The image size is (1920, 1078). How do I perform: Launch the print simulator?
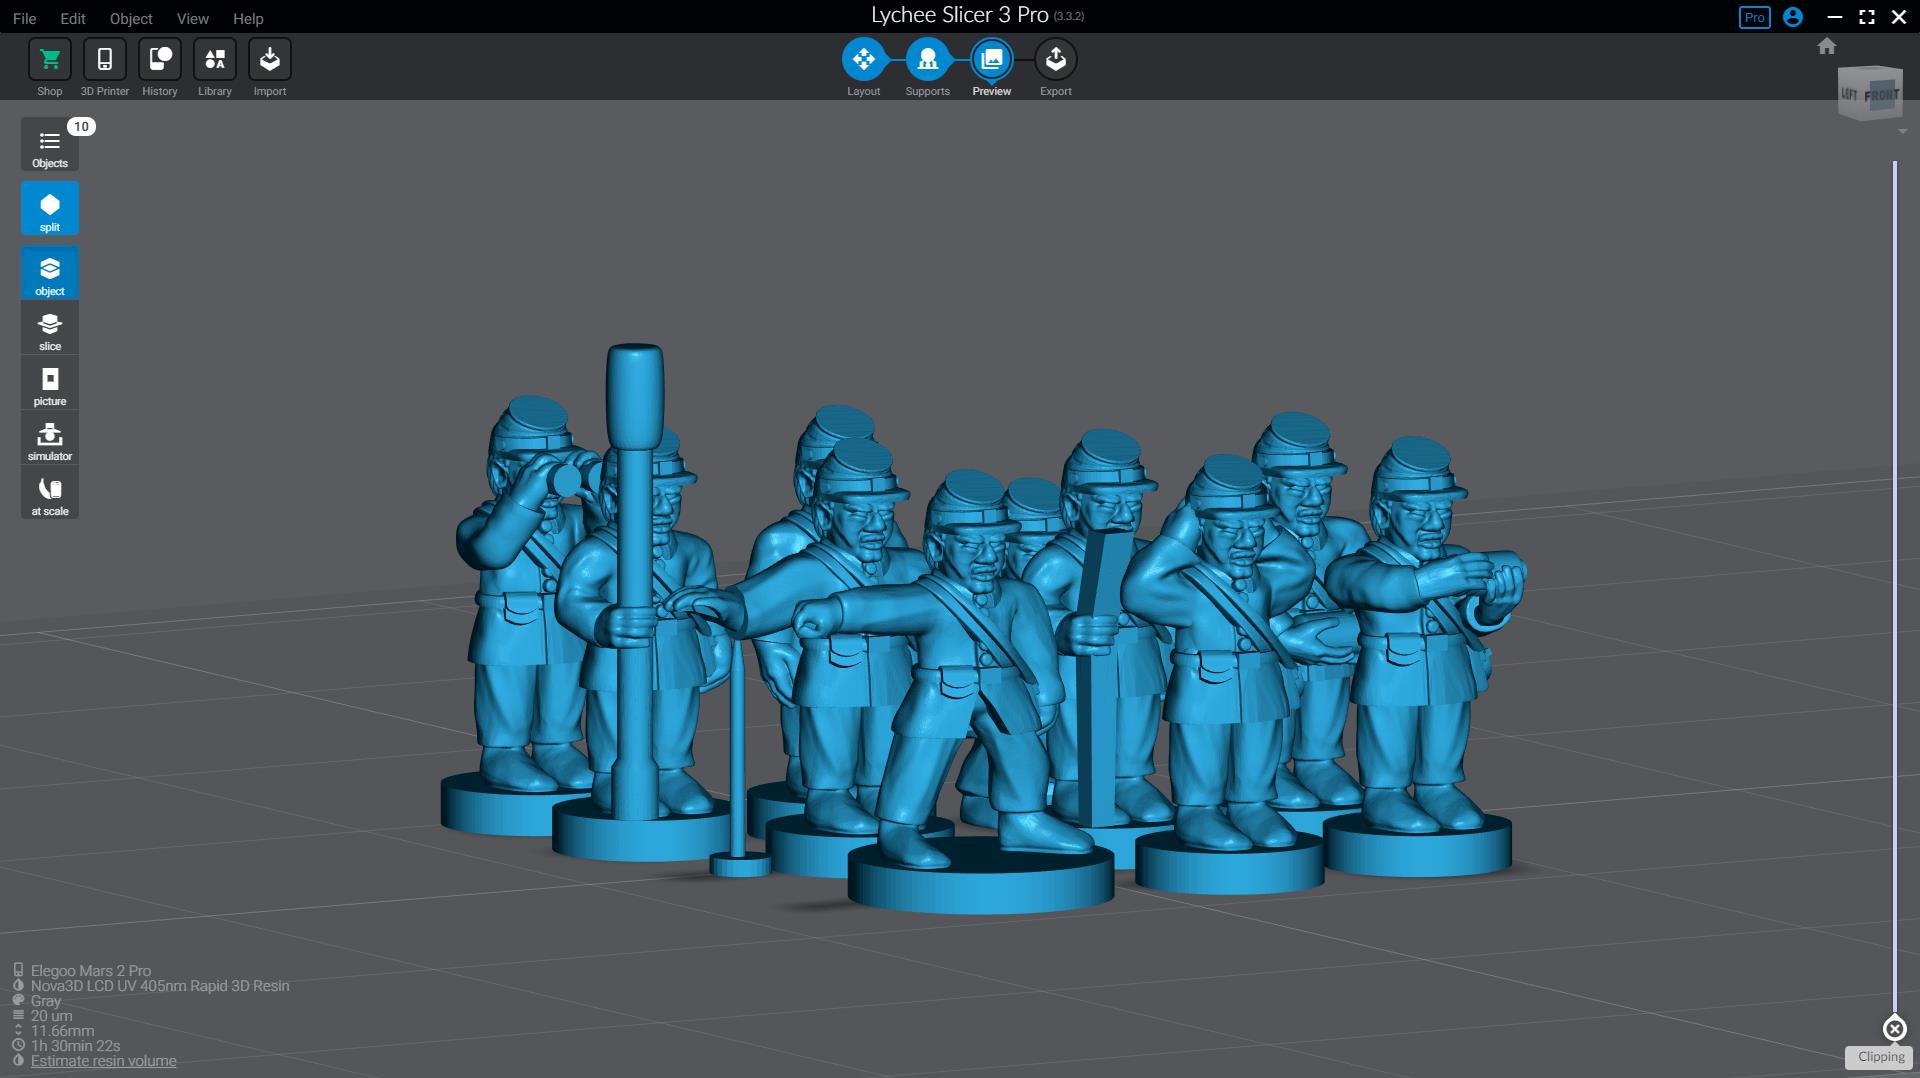tap(50, 439)
